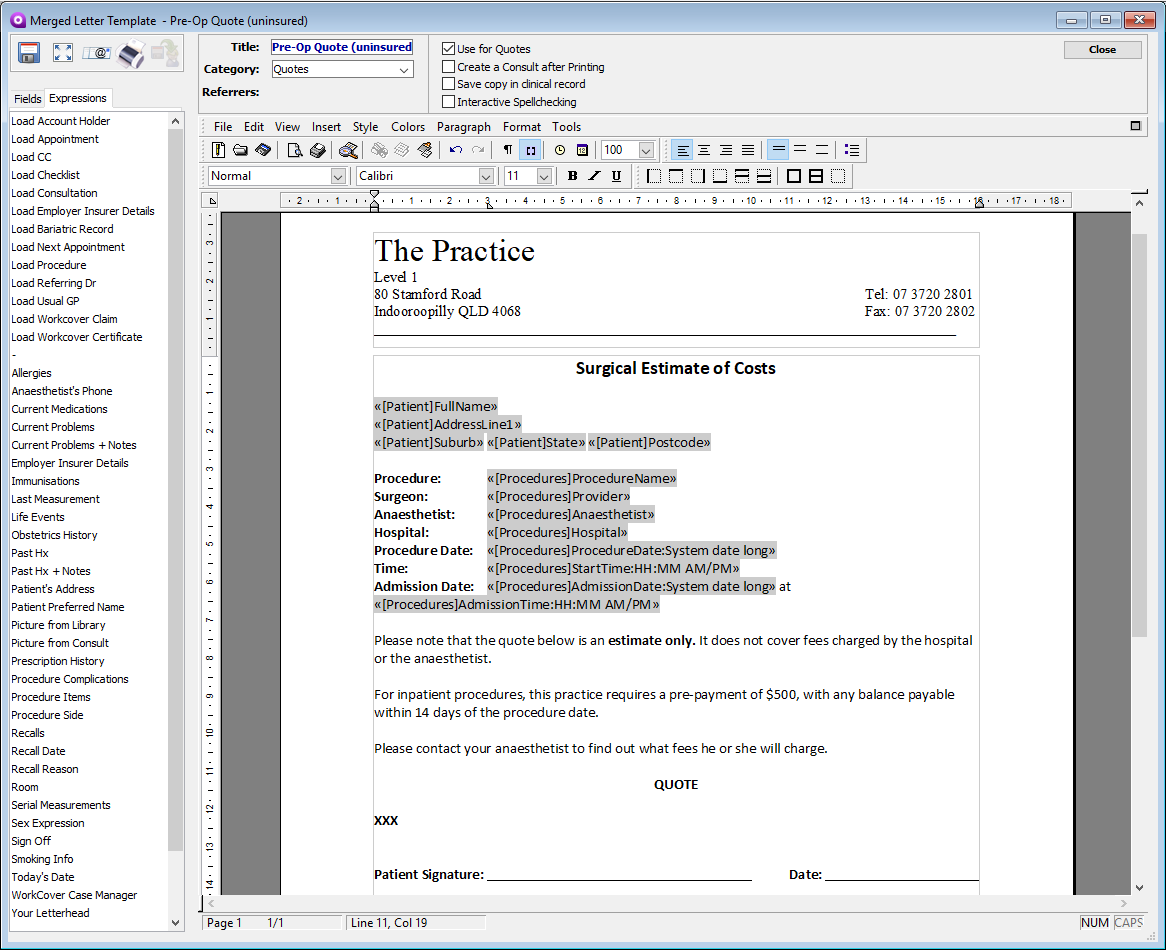Viewport: 1166px width, 950px height.
Task: Undo the last edit
Action: coord(455,149)
